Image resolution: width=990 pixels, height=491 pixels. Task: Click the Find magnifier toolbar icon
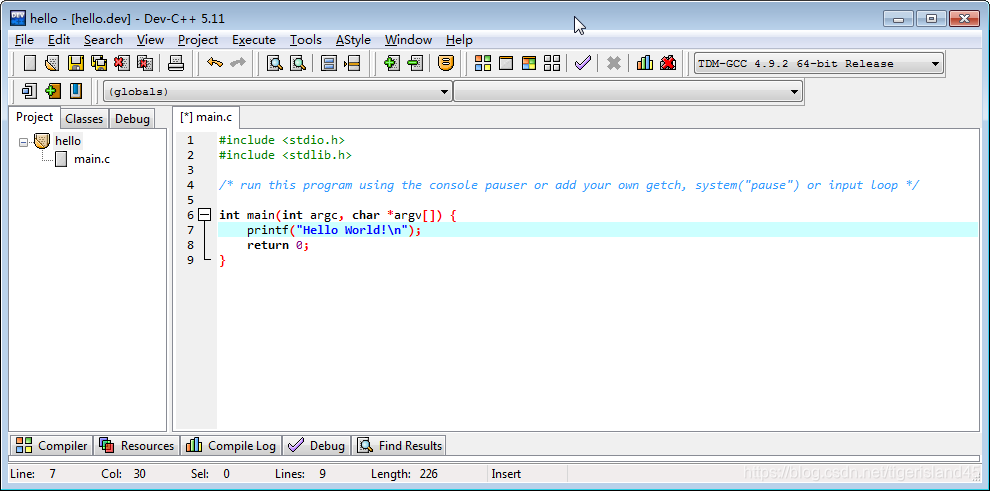pyautogui.click(x=275, y=63)
